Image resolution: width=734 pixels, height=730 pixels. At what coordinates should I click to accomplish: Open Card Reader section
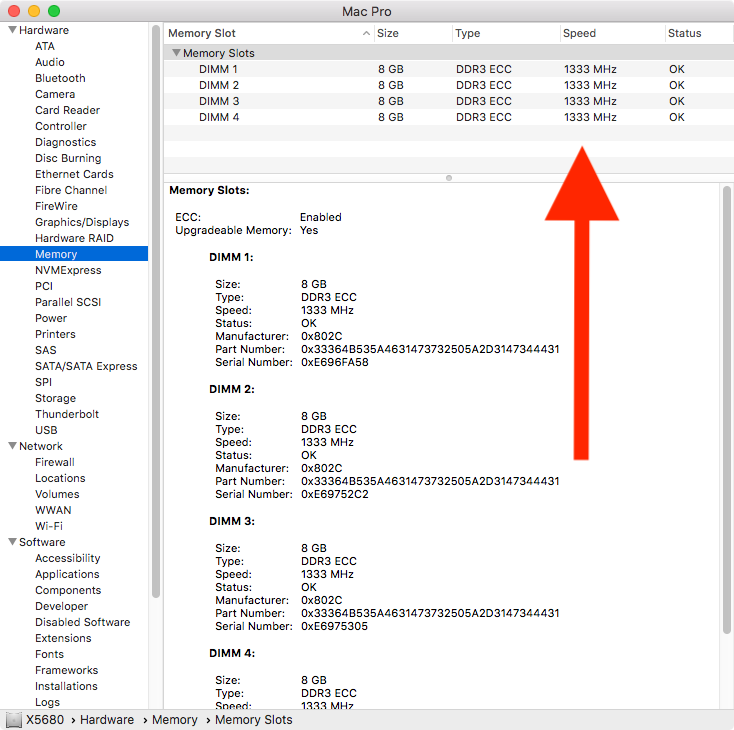[x=67, y=110]
